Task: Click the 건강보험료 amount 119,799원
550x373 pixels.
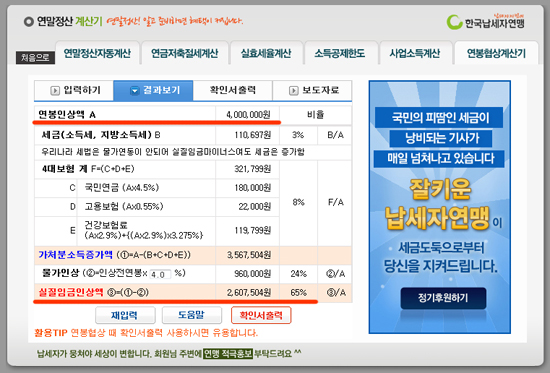Action: (253, 230)
